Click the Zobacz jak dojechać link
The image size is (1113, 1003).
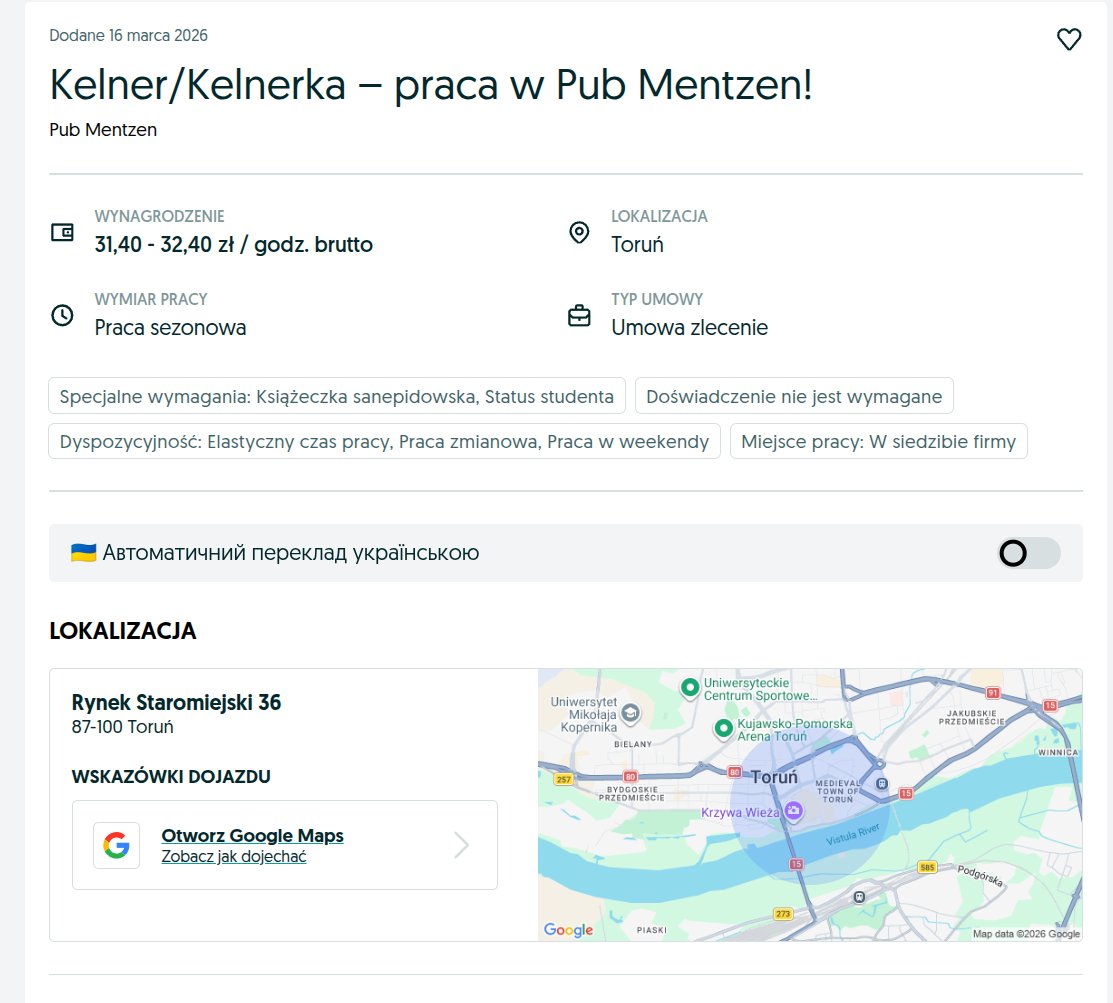[234, 857]
